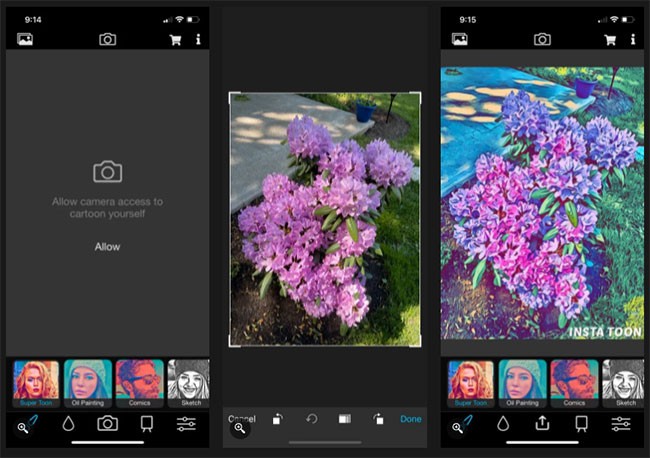Open aspect ratio icon in crop toolbar
This screenshot has width=650, height=458.
click(345, 419)
